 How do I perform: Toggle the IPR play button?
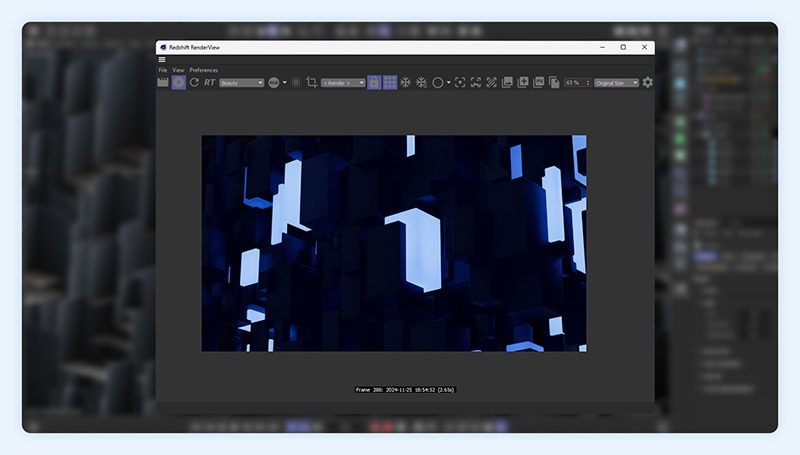(178, 82)
